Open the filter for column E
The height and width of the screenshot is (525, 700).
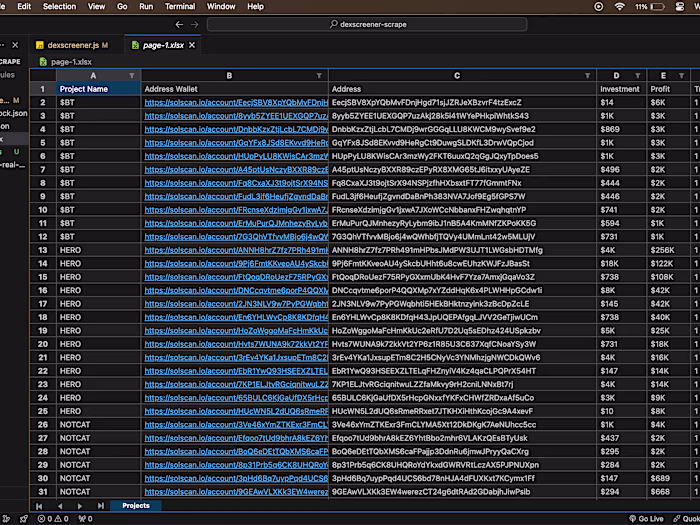[x=682, y=76]
